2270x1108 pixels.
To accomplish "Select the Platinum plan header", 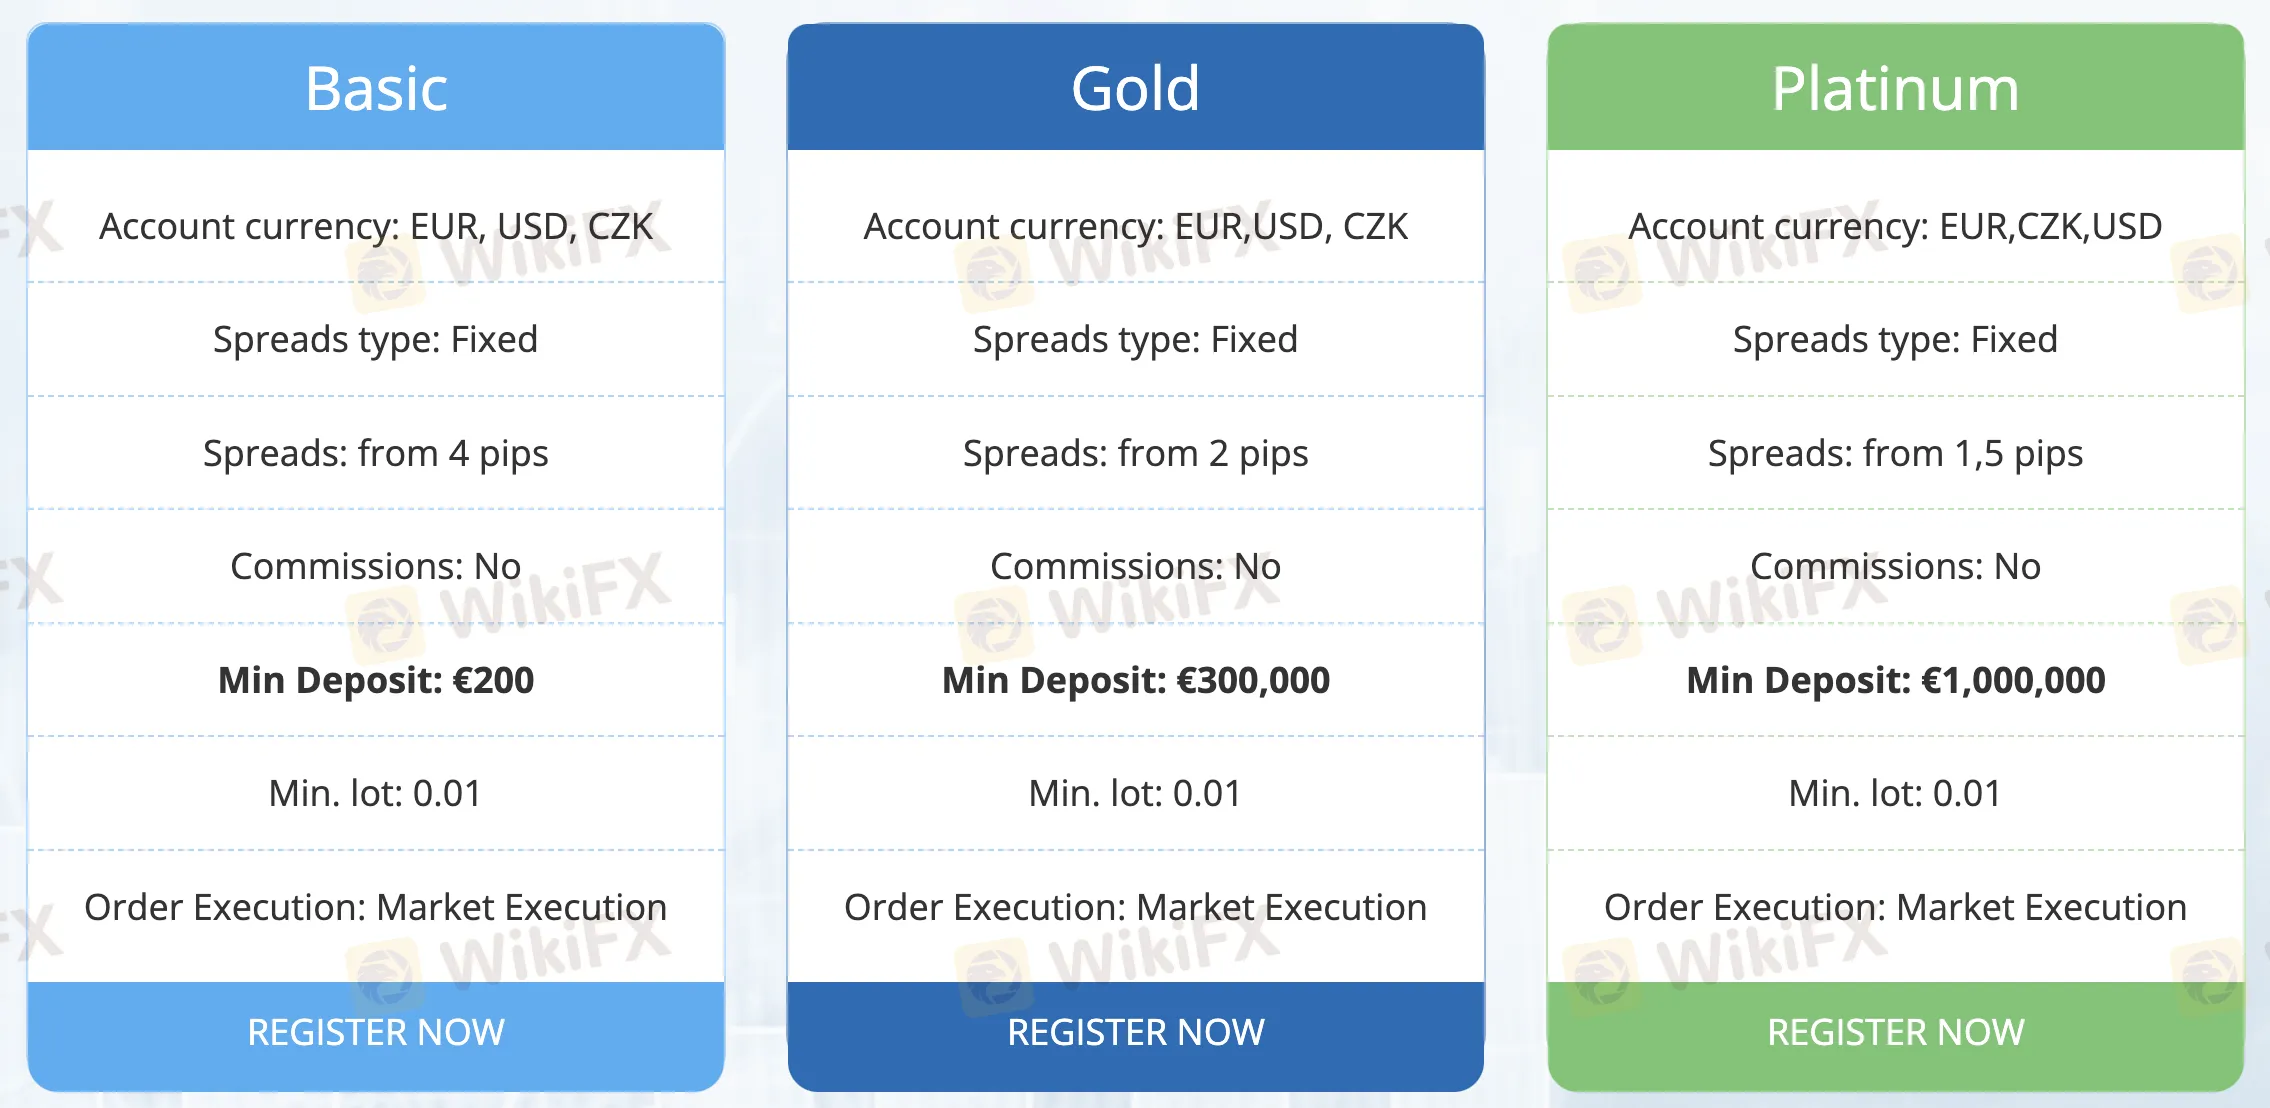I will [x=1896, y=88].
